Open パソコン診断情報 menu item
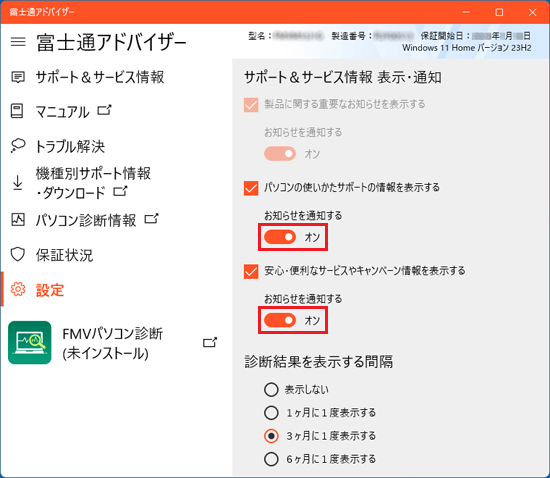This screenshot has height=478, width=550. [x=86, y=220]
